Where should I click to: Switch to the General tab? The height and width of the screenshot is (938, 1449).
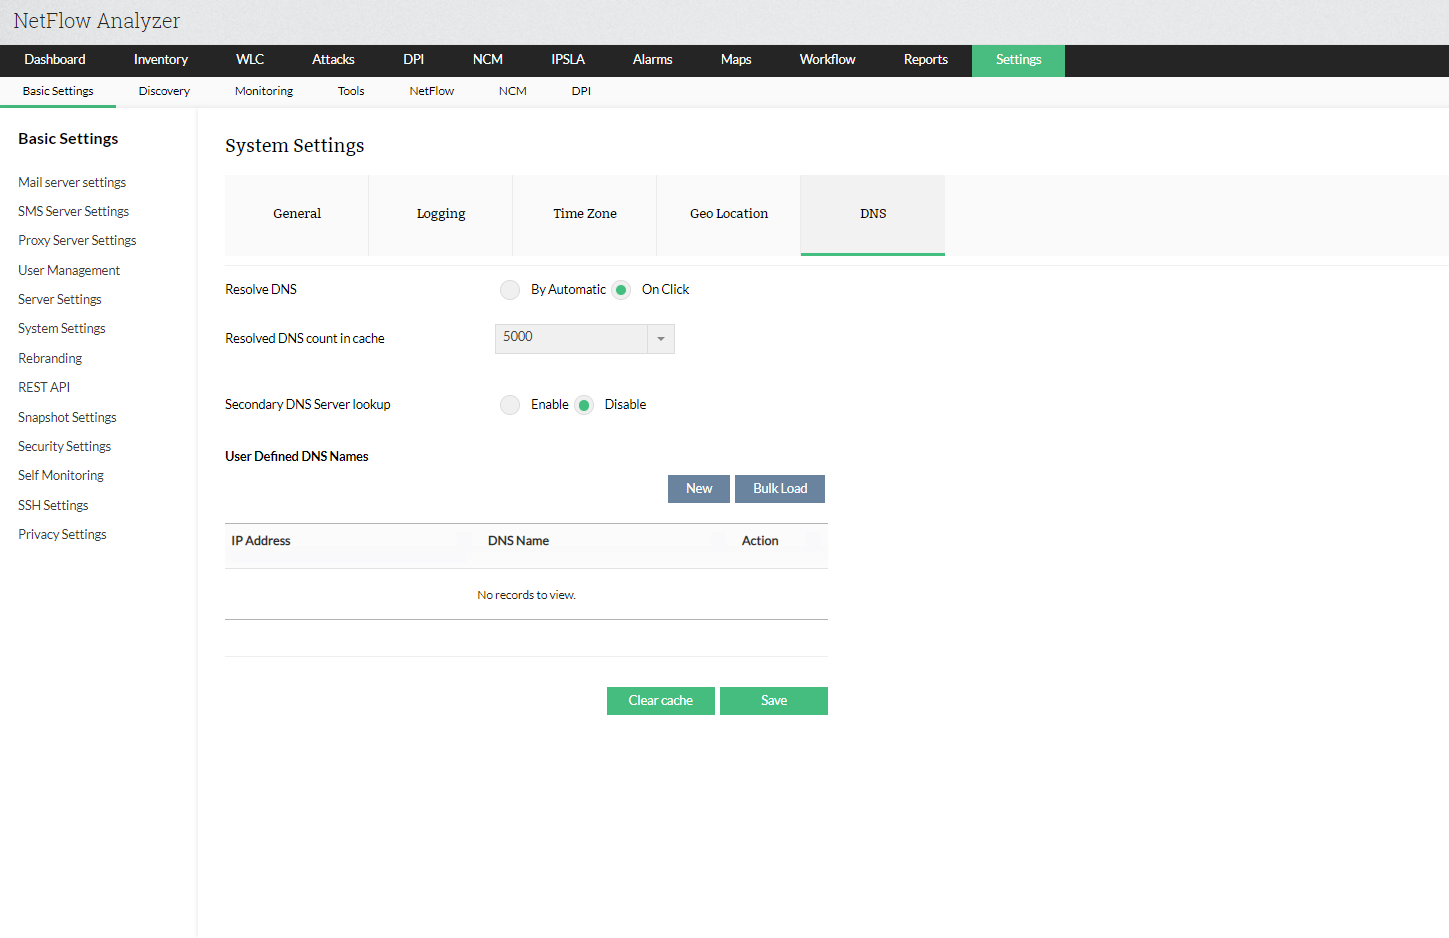click(297, 214)
